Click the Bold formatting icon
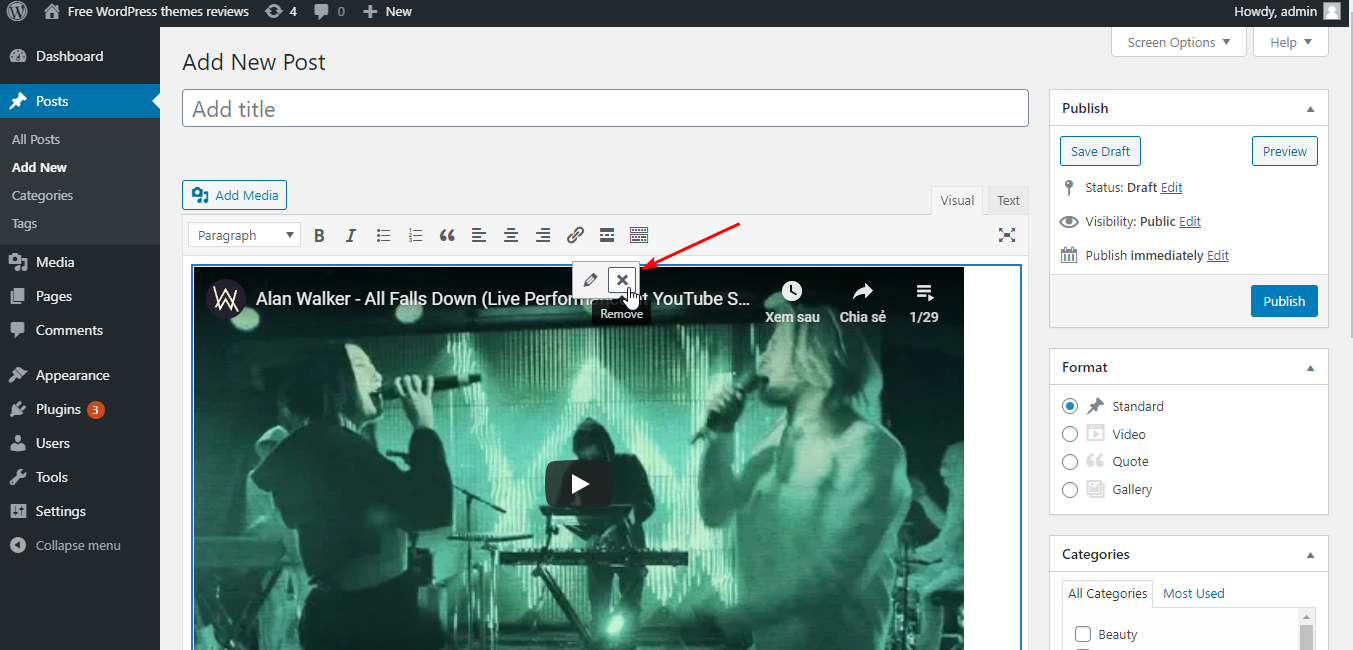Screen dimensions: 1353x650 coord(319,236)
